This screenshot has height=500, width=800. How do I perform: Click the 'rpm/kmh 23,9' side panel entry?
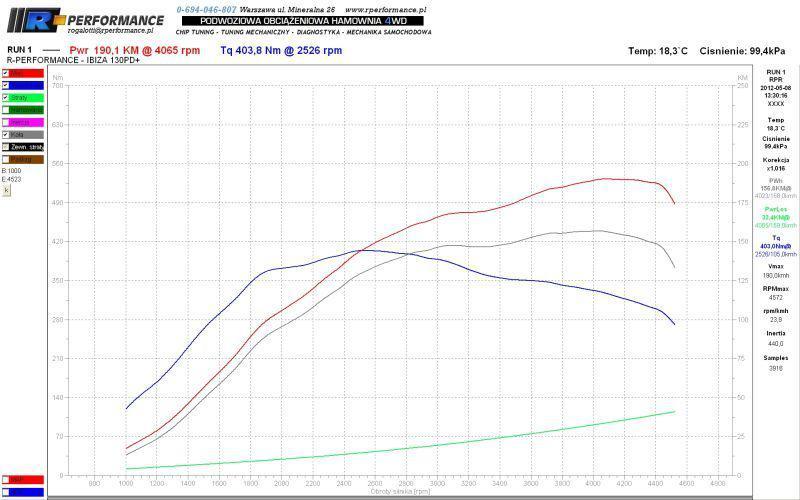tap(776, 315)
